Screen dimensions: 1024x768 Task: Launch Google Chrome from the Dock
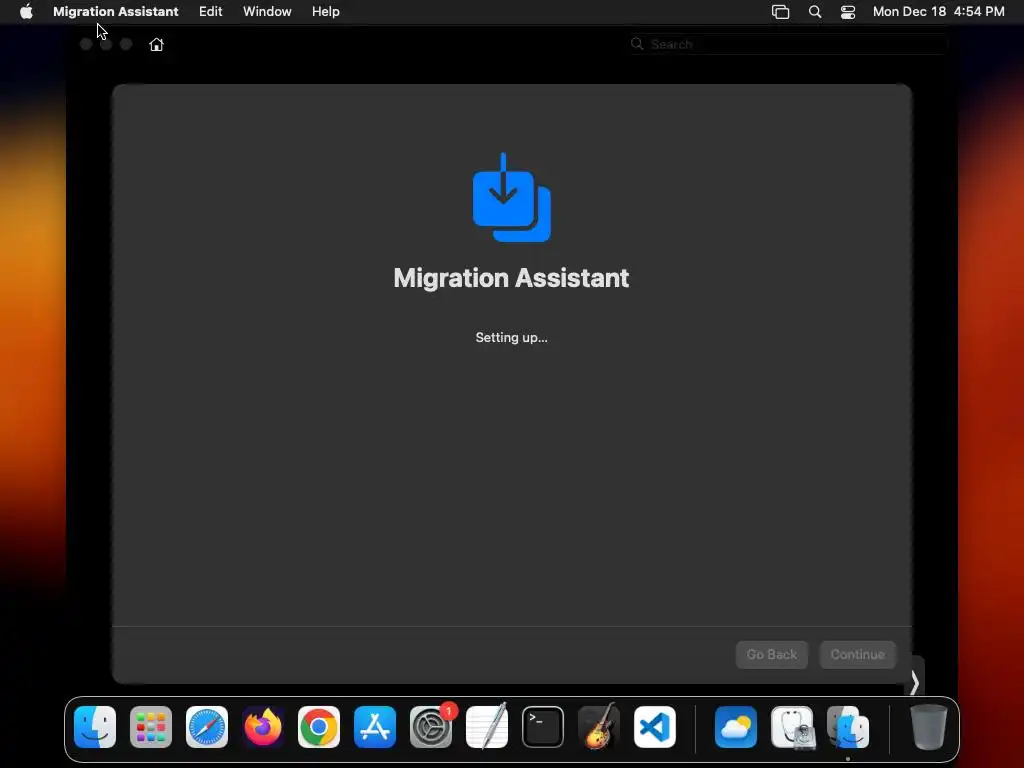point(319,727)
